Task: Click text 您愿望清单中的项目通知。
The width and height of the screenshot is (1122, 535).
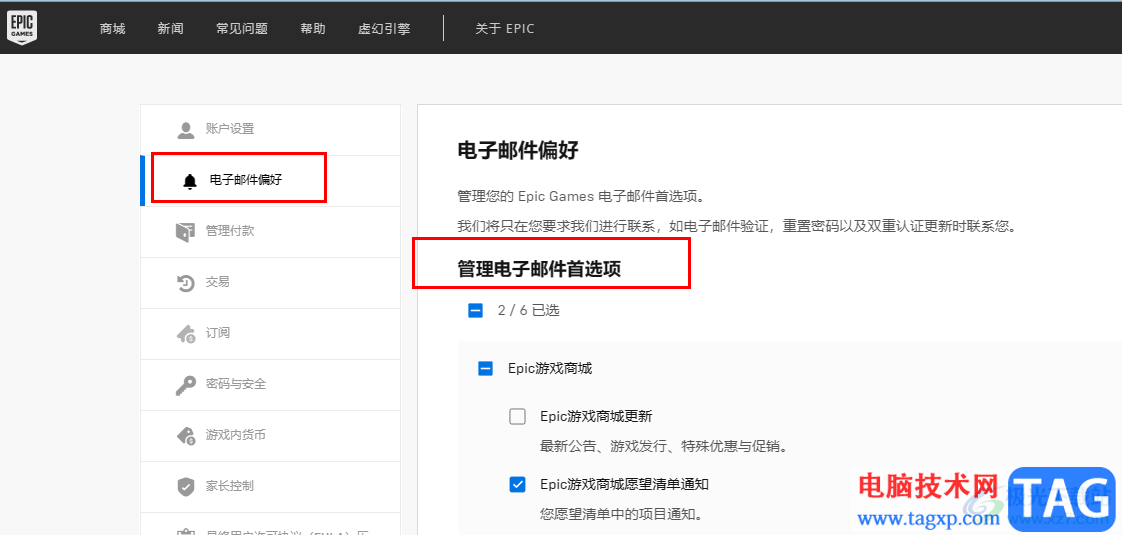Action: click(x=620, y=514)
